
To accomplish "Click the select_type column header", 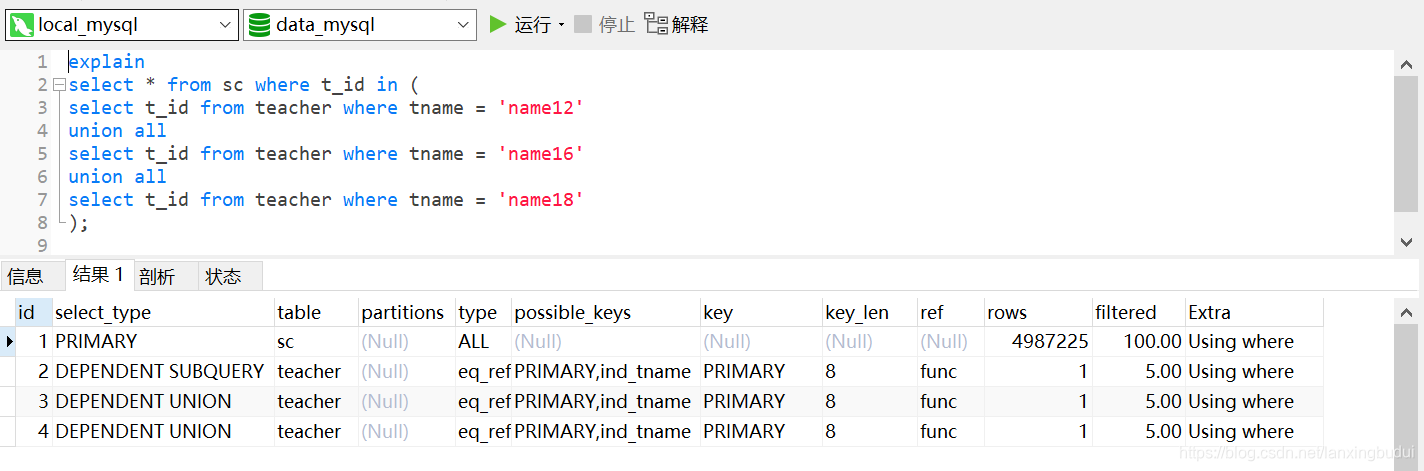I will (164, 312).
